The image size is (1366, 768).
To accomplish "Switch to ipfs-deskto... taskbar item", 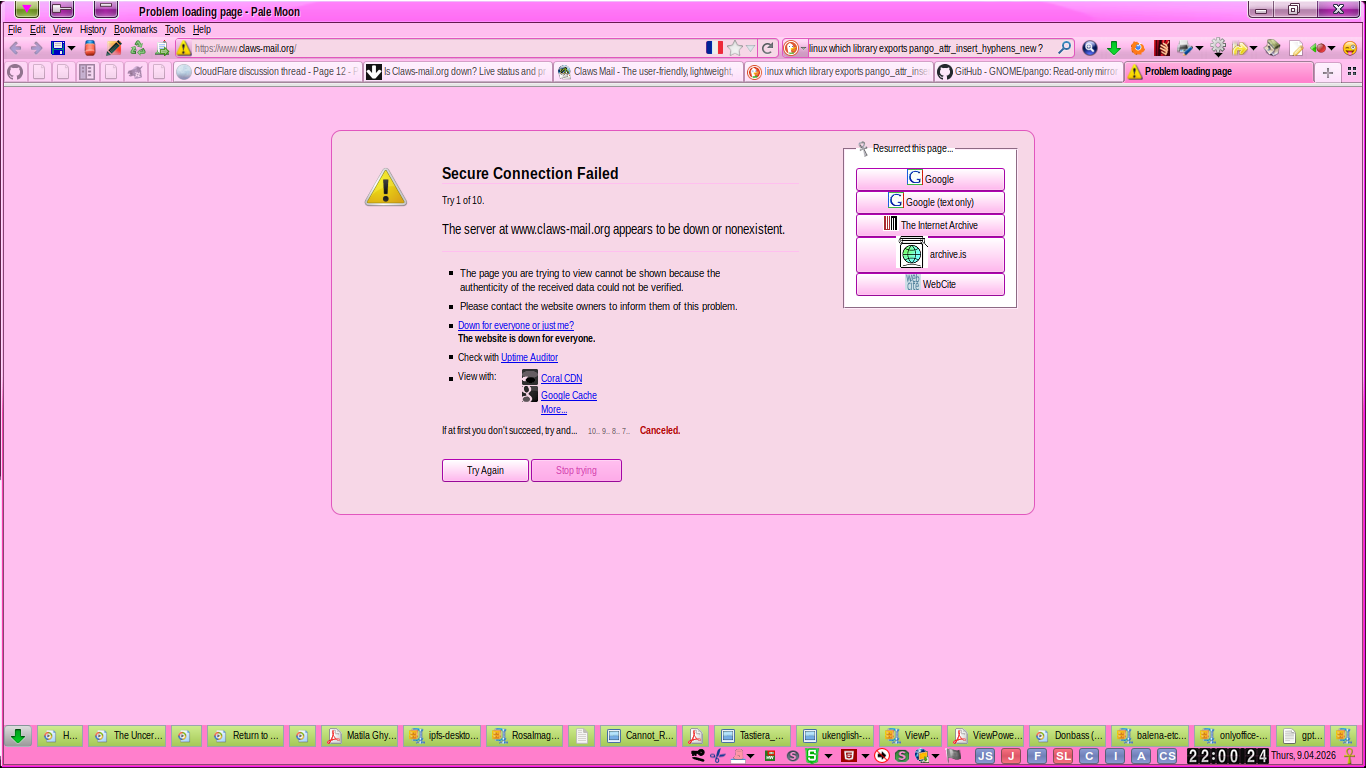I will click(x=443, y=735).
